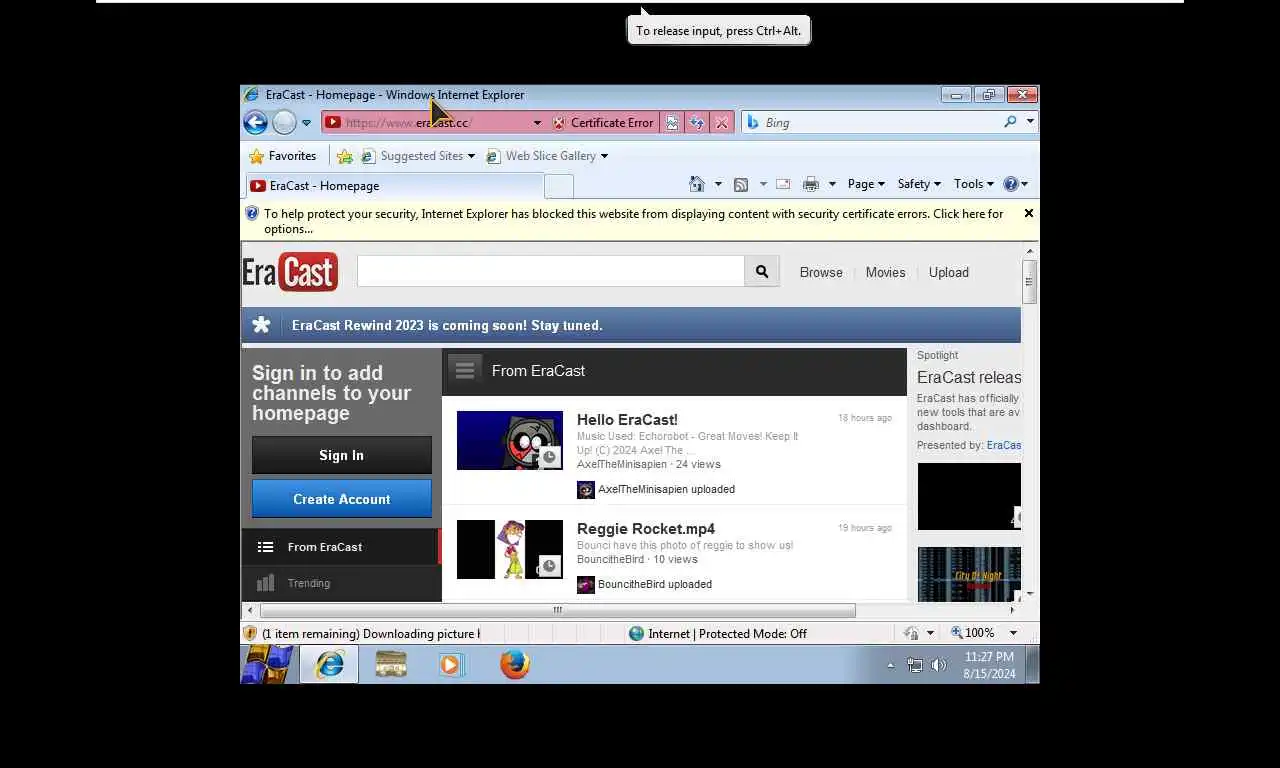Viewport: 1280px width, 768px height.
Task: Click the RSS feeds icon
Action: pos(741,184)
